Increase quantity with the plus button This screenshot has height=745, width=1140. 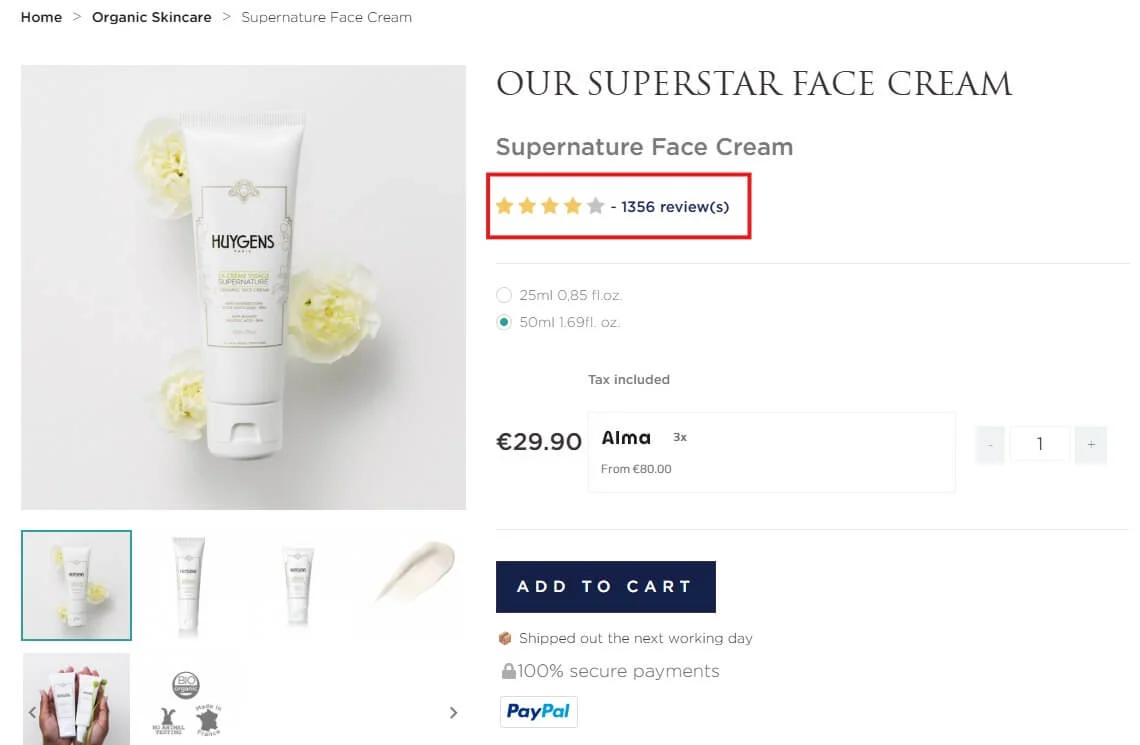coord(1091,444)
